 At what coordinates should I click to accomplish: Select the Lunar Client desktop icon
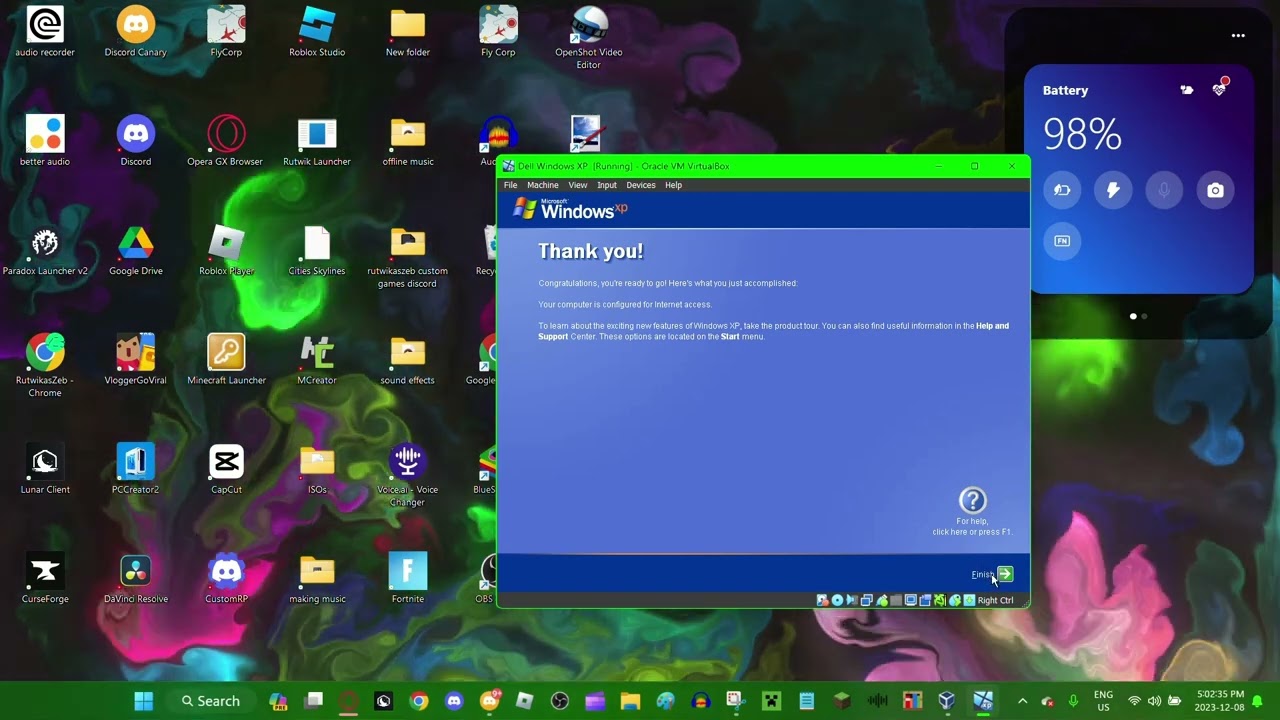coord(45,469)
